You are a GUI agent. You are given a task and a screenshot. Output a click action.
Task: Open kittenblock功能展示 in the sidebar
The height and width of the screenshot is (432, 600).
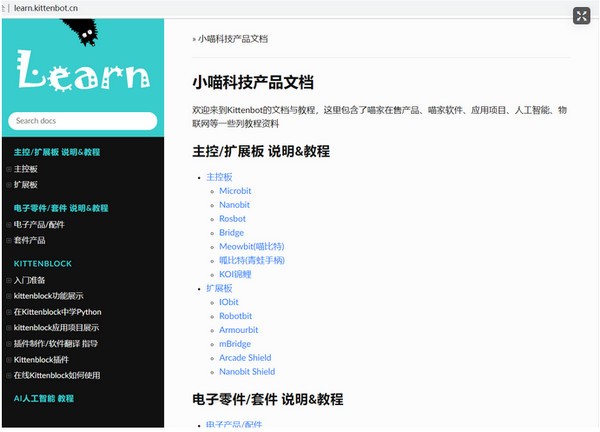pos(49,296)
